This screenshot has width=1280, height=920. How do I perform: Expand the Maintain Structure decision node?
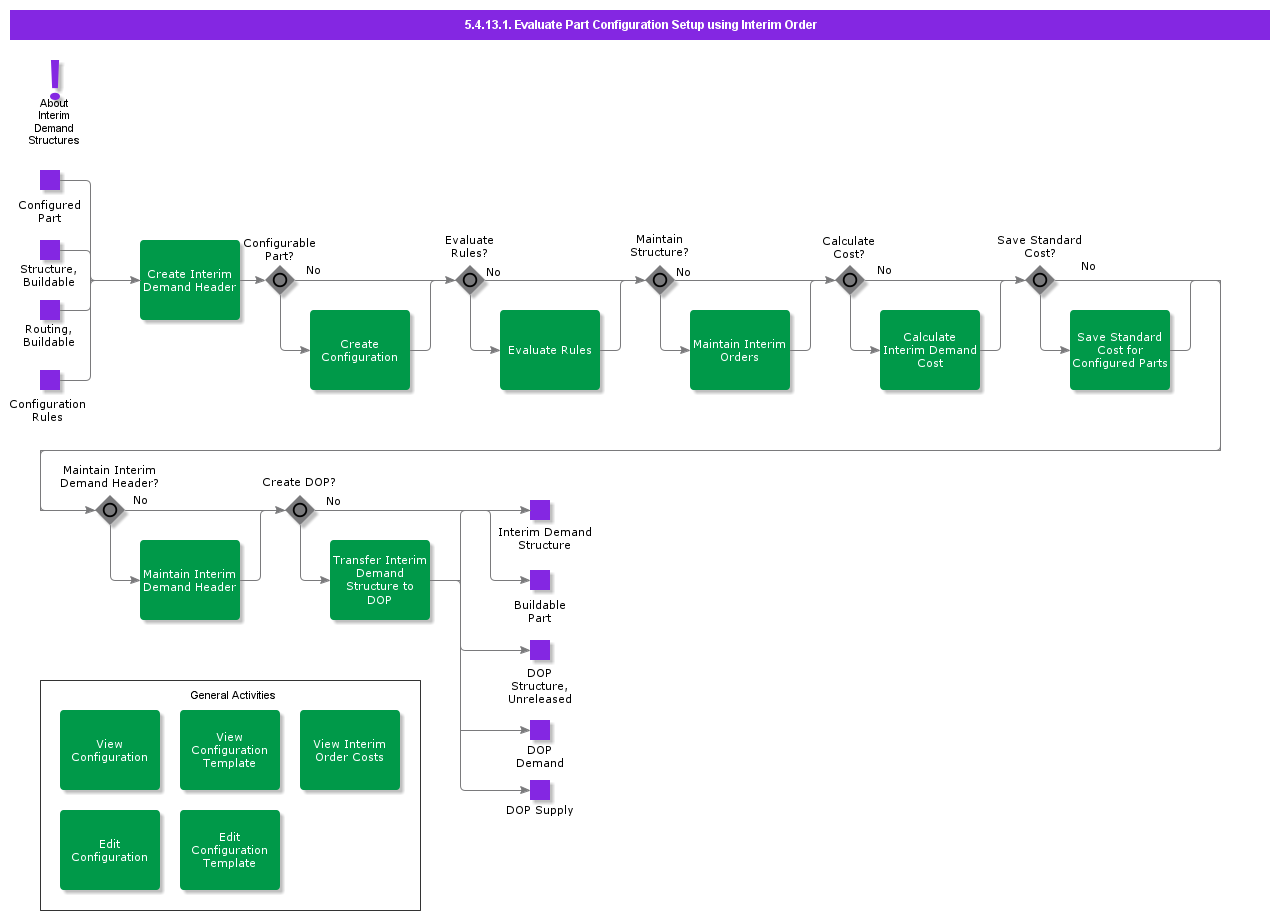point(660,281)
